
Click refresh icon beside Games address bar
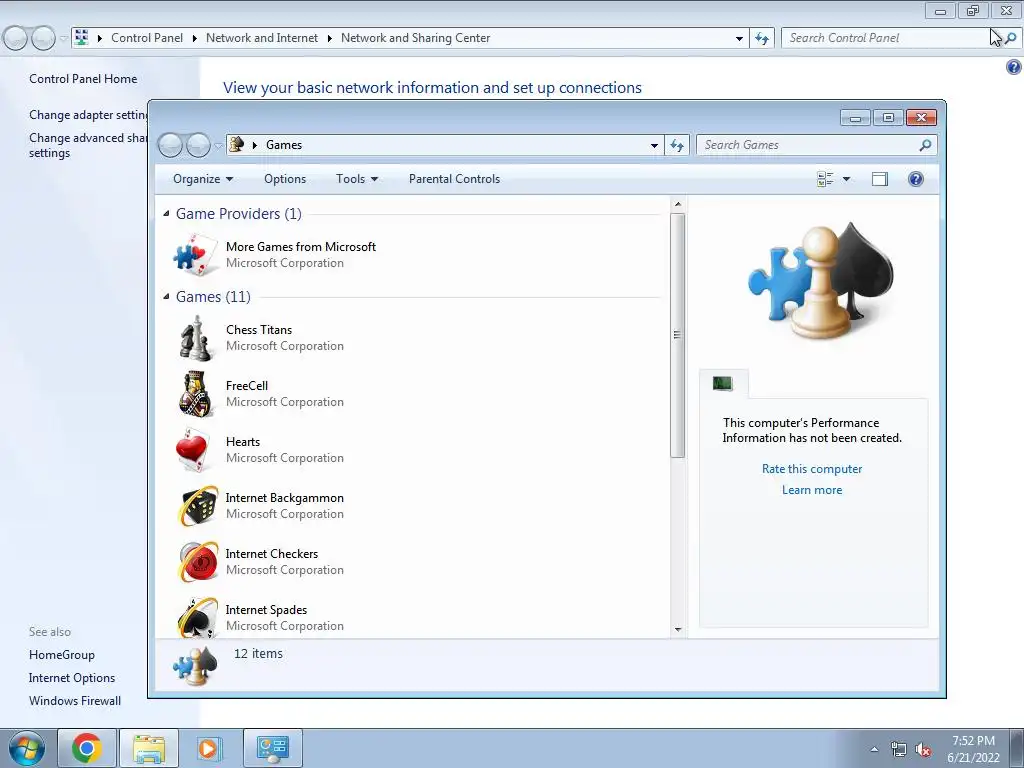coord(677,145)
